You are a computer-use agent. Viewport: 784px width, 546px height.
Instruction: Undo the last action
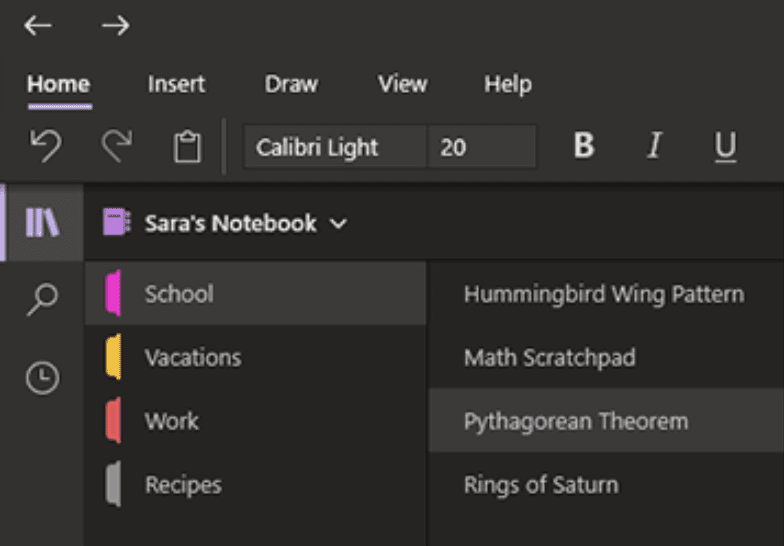tap(46, 146)
